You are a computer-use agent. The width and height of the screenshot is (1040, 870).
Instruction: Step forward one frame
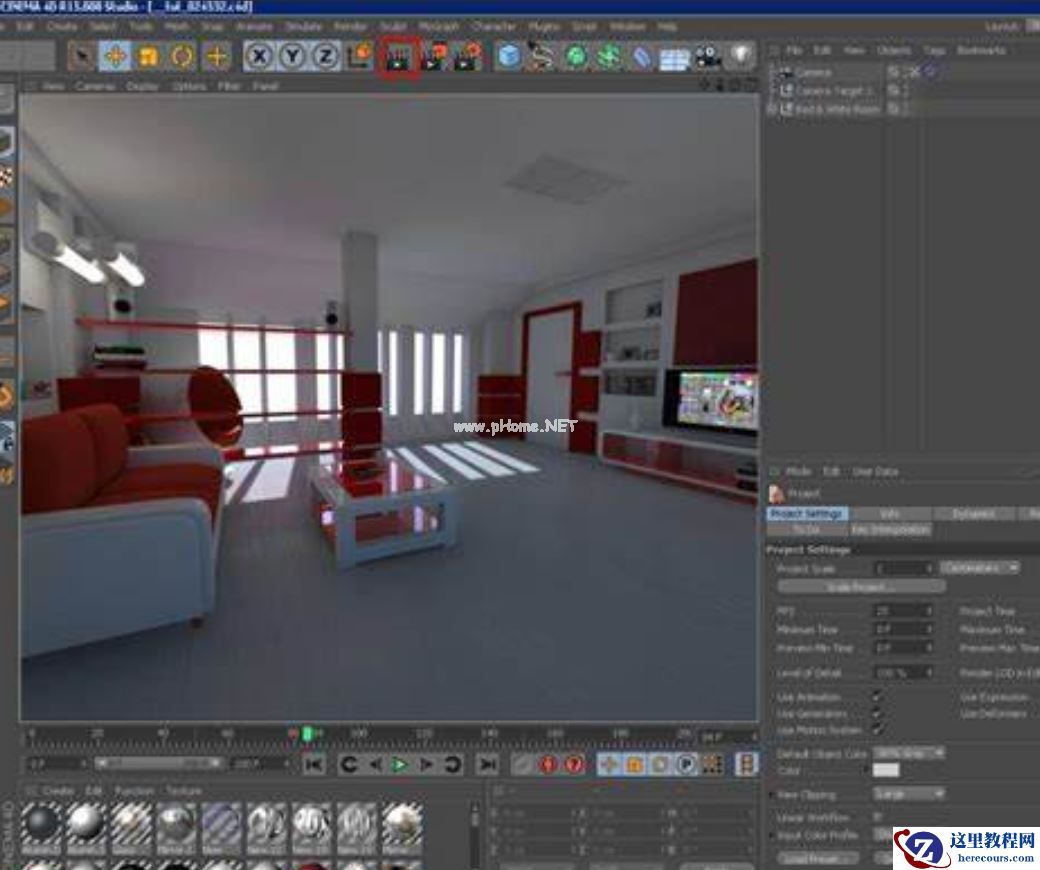click(x=426, y=765)
